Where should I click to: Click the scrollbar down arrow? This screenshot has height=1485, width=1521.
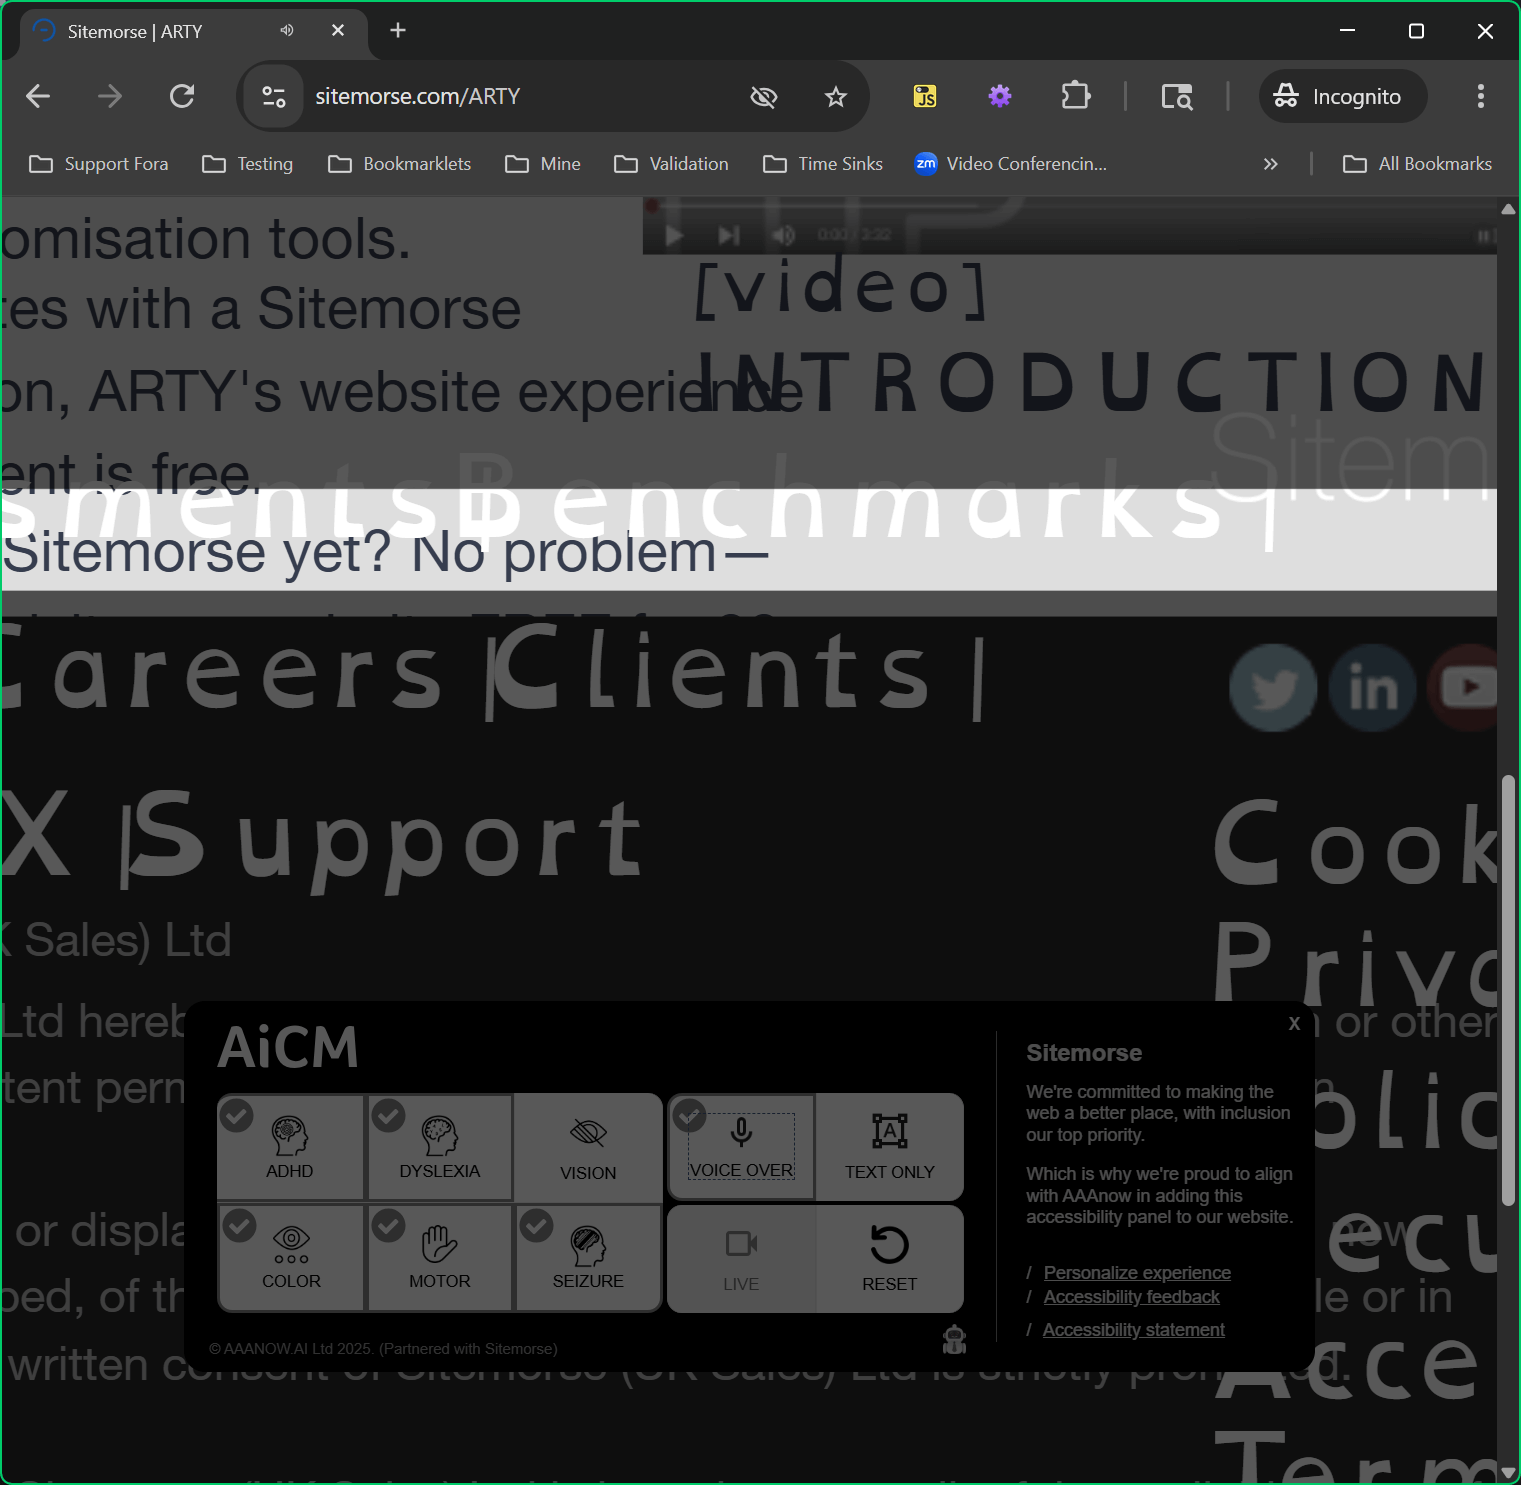tap(1508, 1472)
